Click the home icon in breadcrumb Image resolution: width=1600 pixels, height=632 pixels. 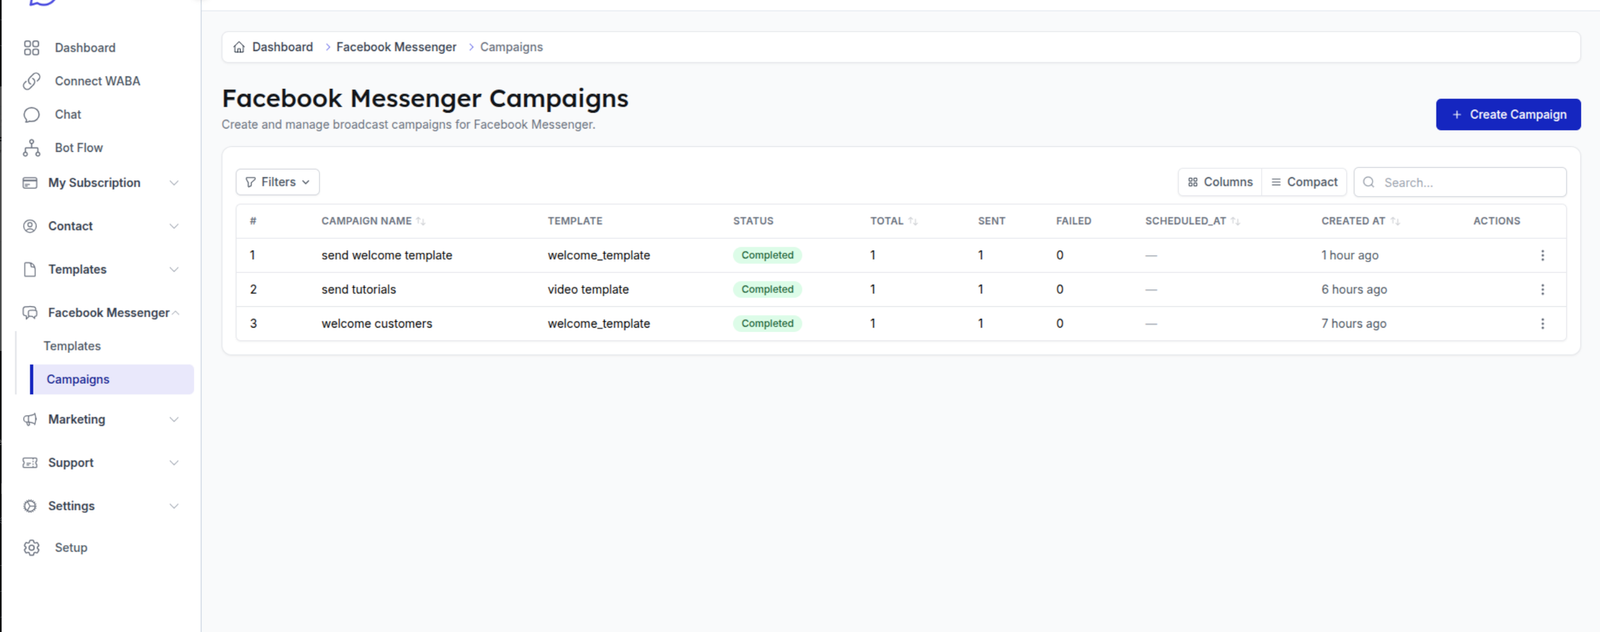pyautogui.click(x=239, y=47)
